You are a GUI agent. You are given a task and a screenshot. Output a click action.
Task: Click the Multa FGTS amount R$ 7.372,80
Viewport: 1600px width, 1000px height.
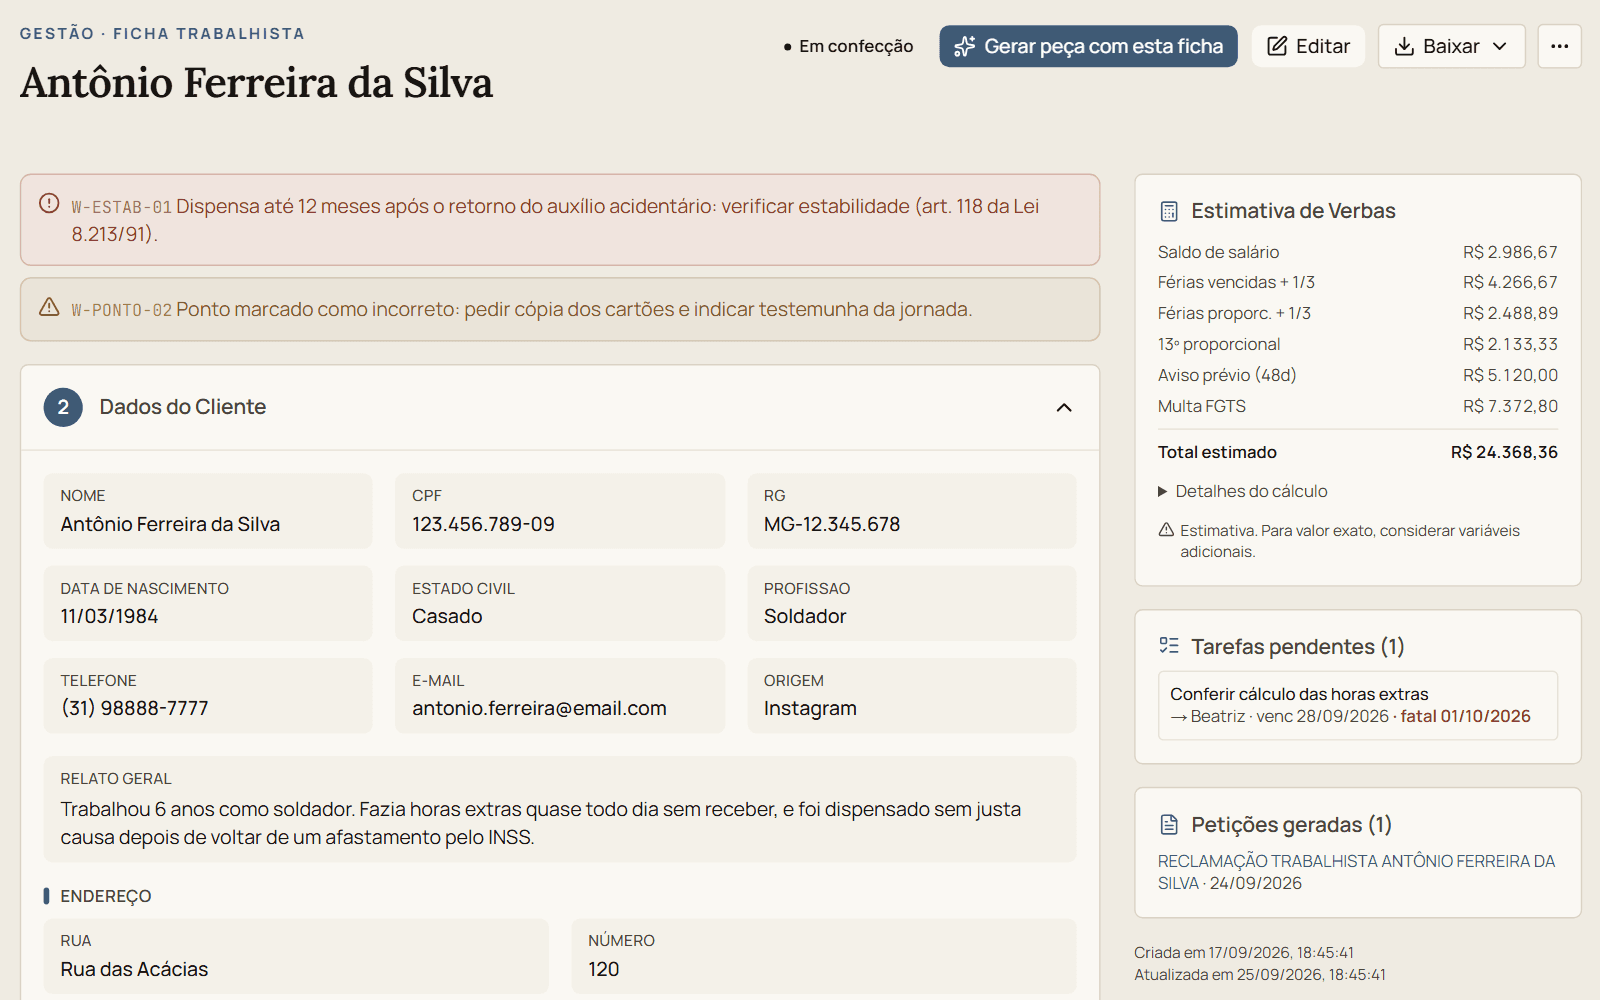(x=1510, y=406)
